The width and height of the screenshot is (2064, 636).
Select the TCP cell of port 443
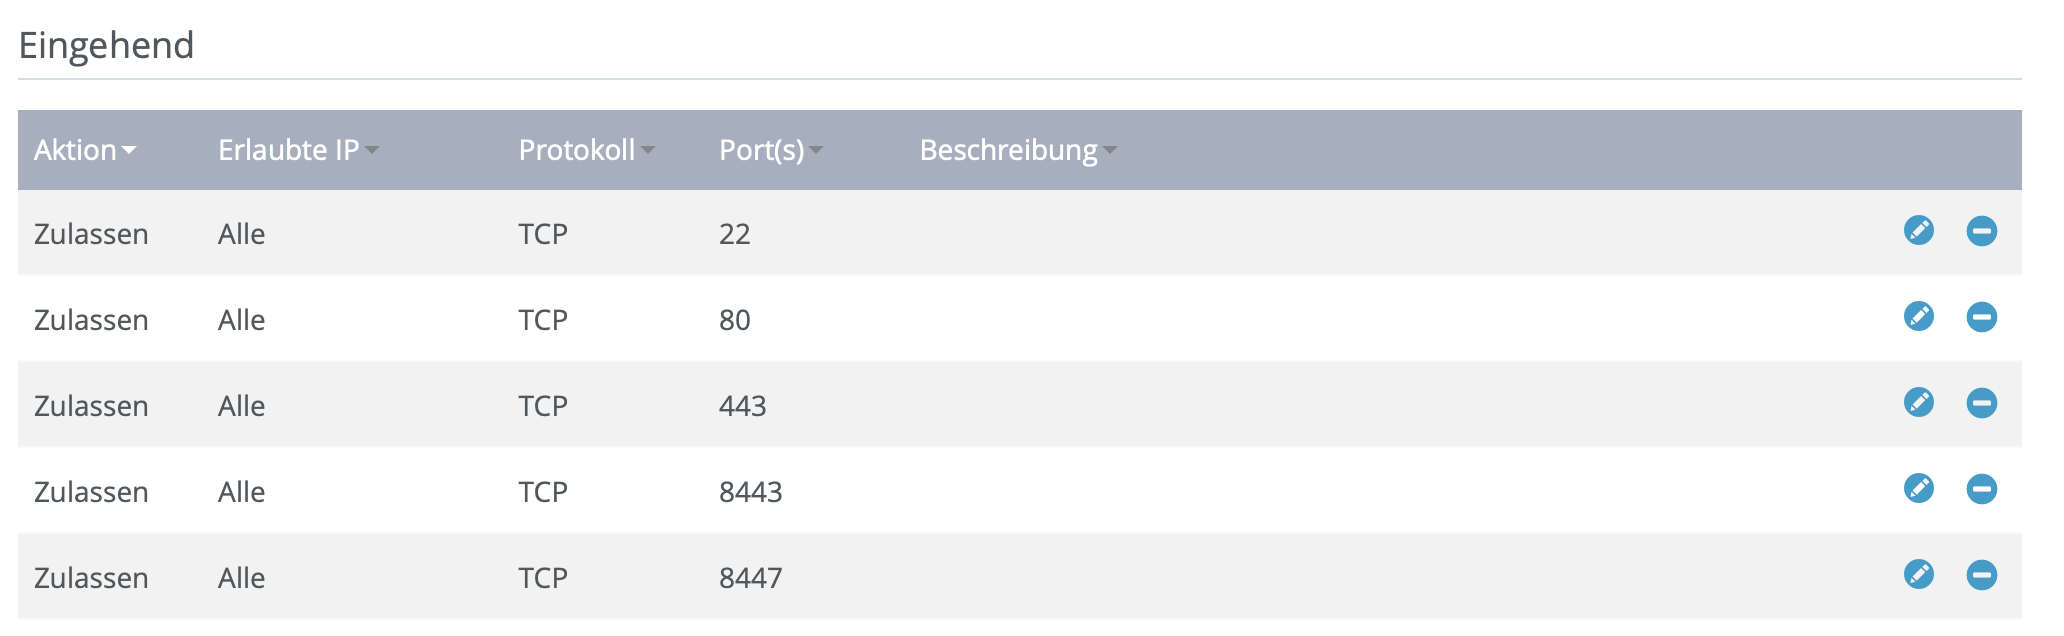[543, 406]
